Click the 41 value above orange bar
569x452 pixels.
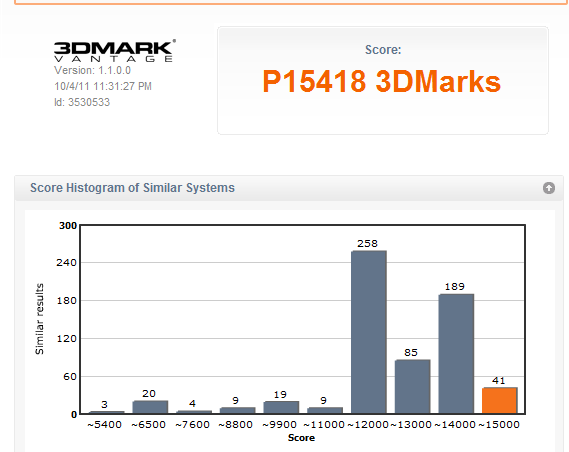(x=499, y=381)
